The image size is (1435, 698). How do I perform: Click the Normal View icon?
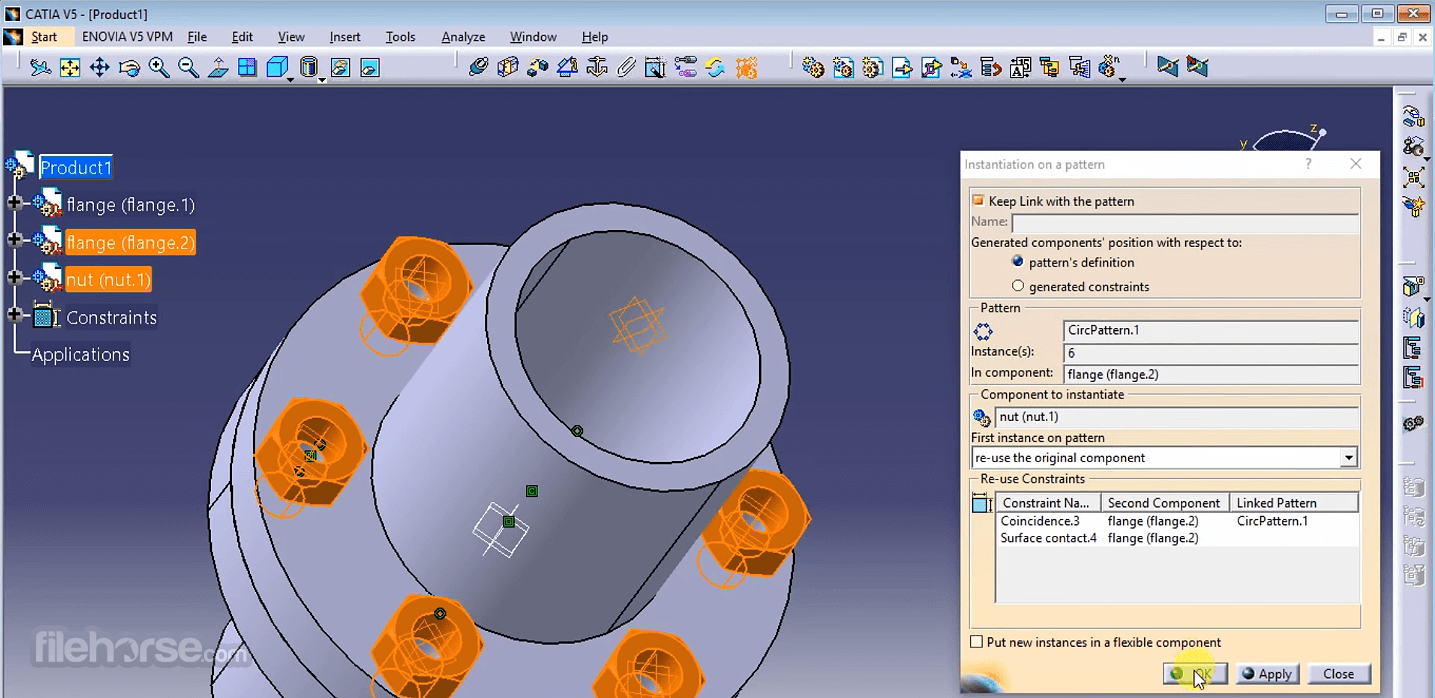point(218,68)
